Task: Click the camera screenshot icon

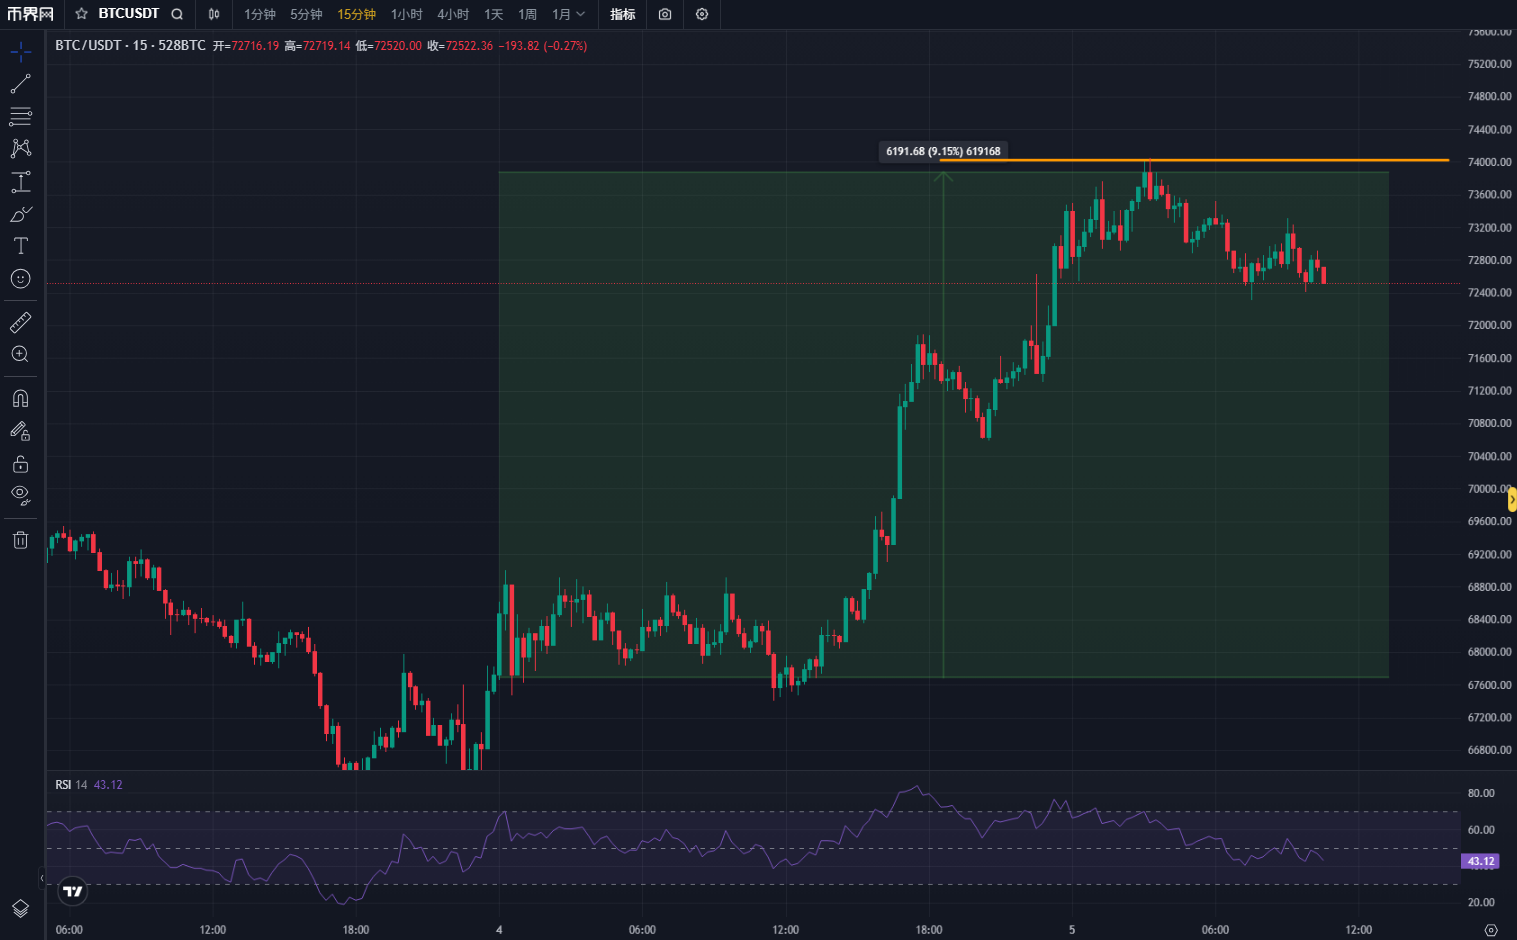Action: (x=665, y=14)
